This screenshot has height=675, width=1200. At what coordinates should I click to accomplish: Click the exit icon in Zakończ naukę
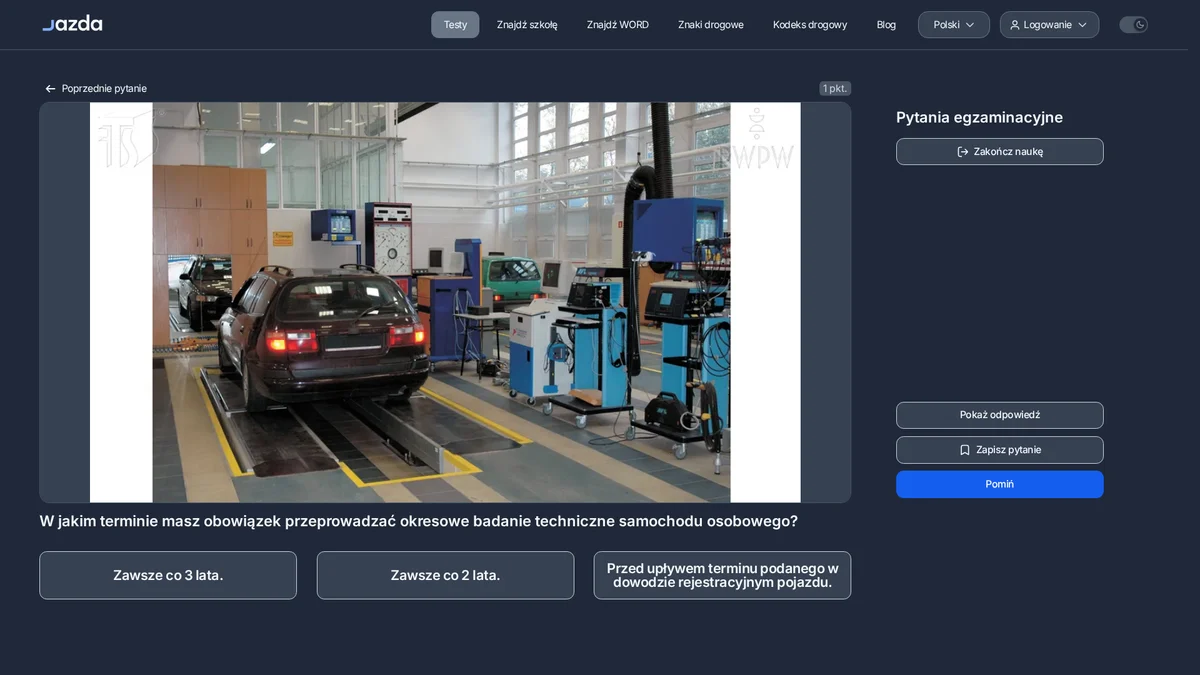tap(962, 152)
